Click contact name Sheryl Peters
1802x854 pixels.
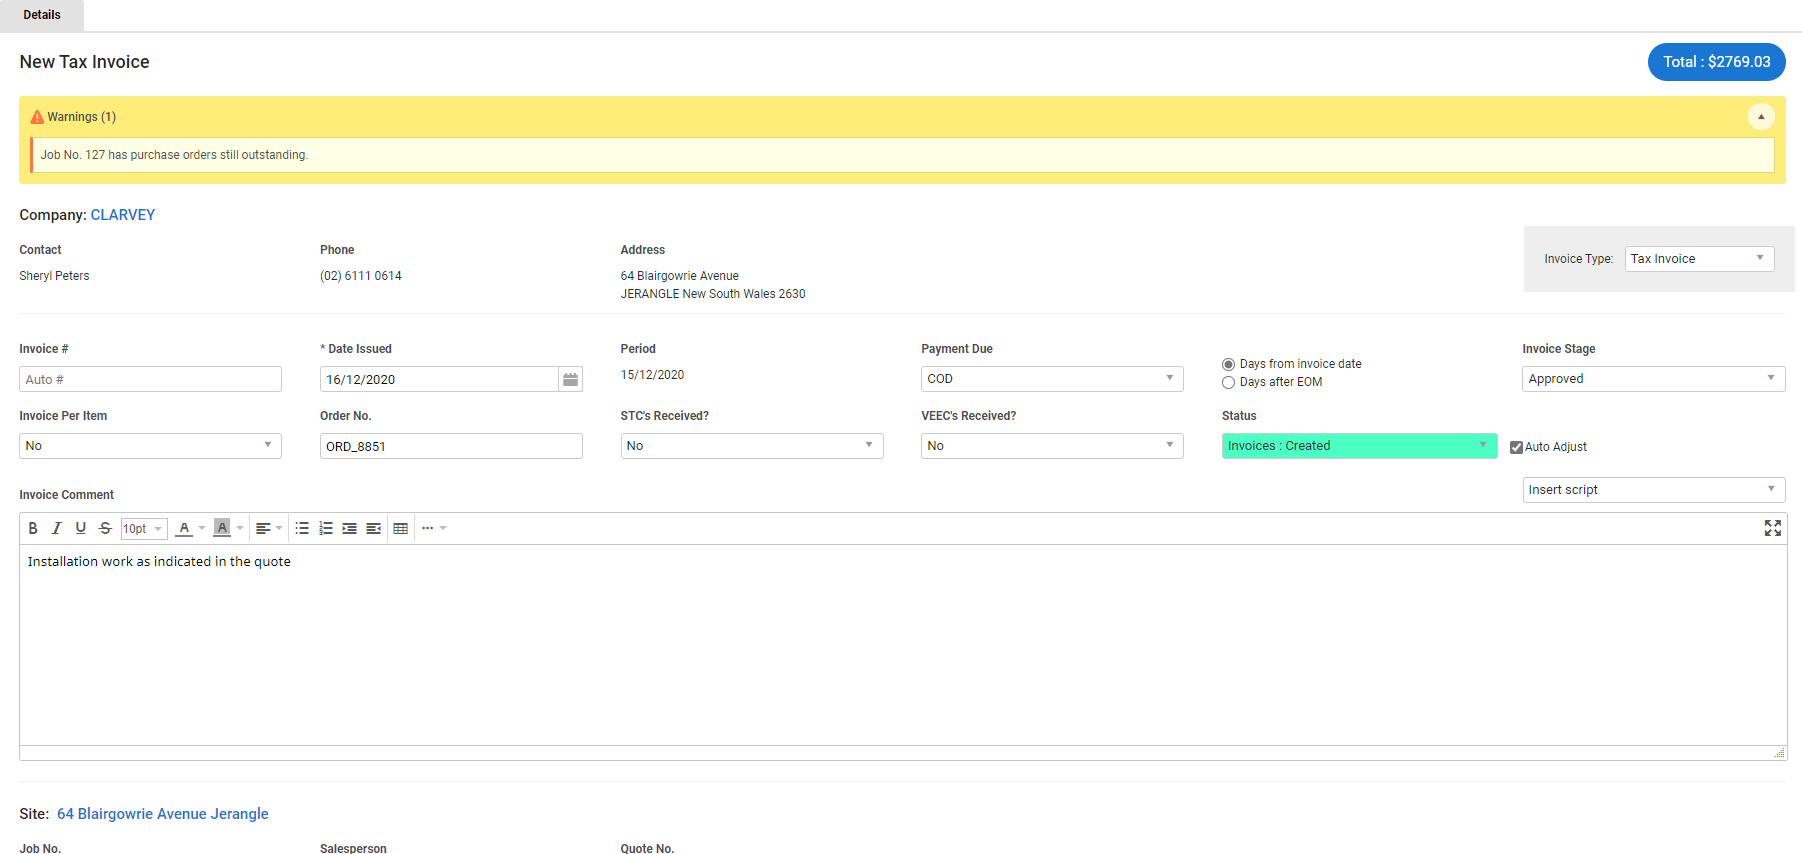click(x=54, y=276)
